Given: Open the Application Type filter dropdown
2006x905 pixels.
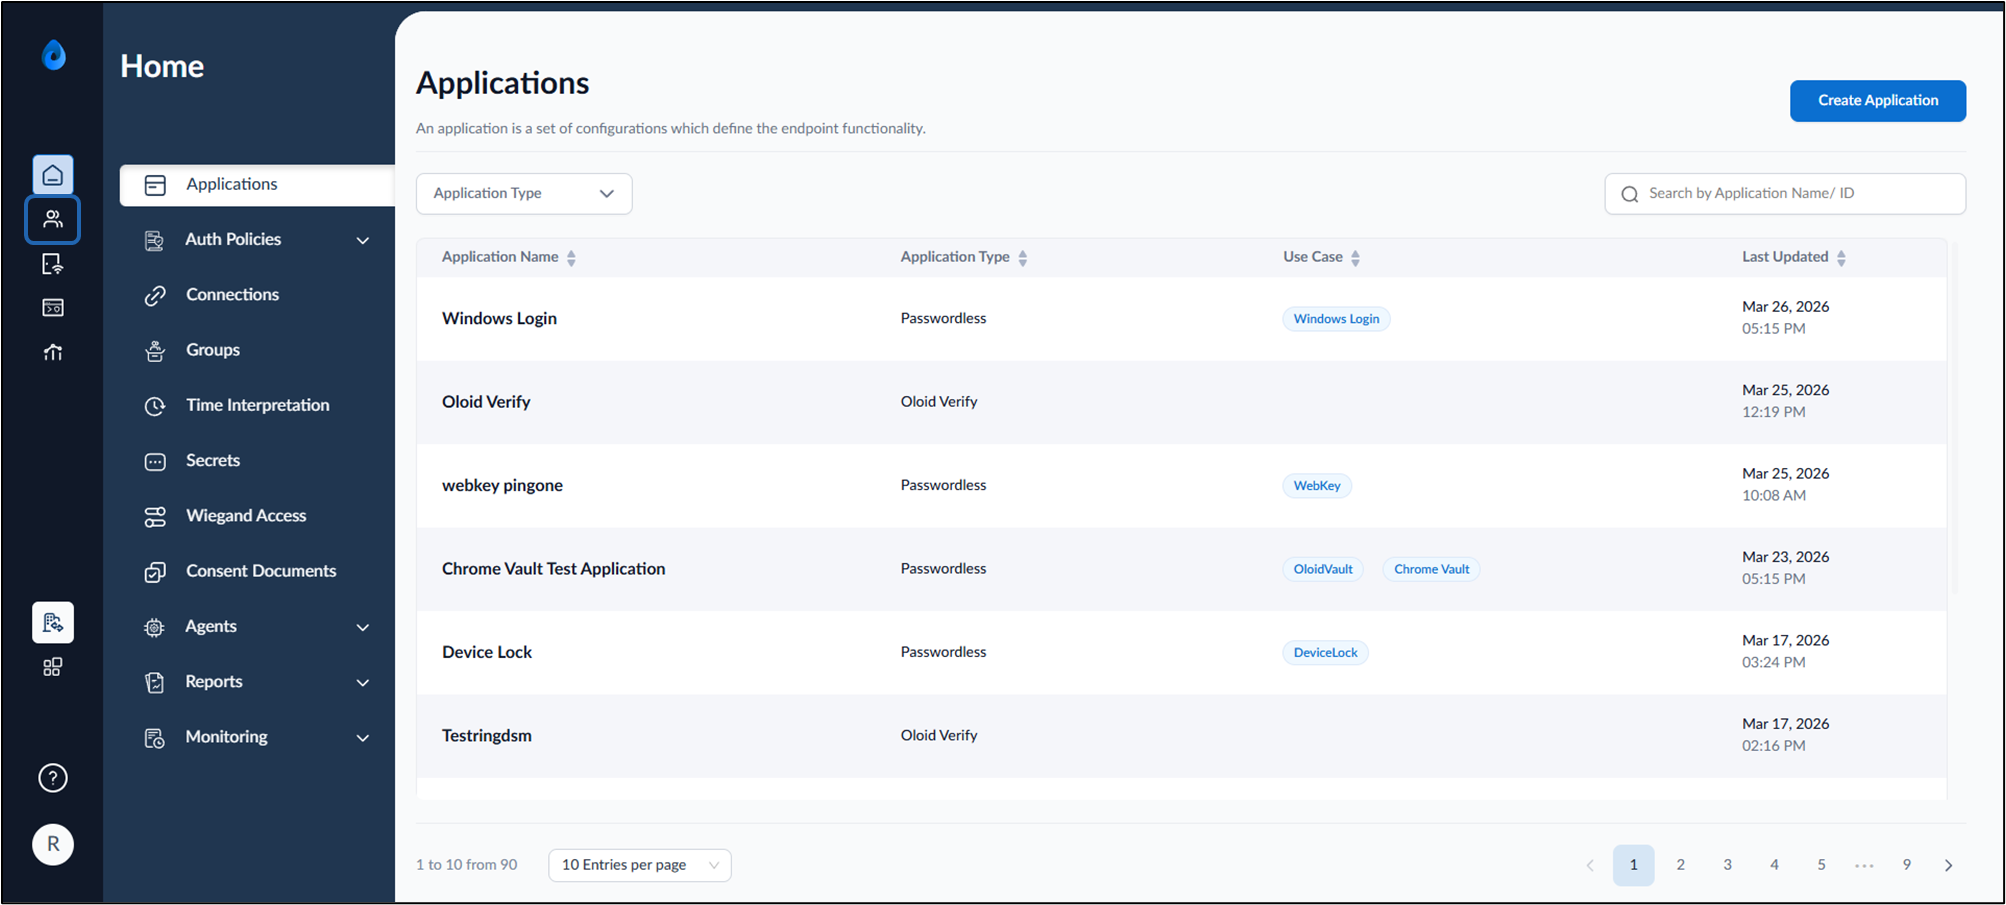Looking at the screenshot, I should [524, 194].
